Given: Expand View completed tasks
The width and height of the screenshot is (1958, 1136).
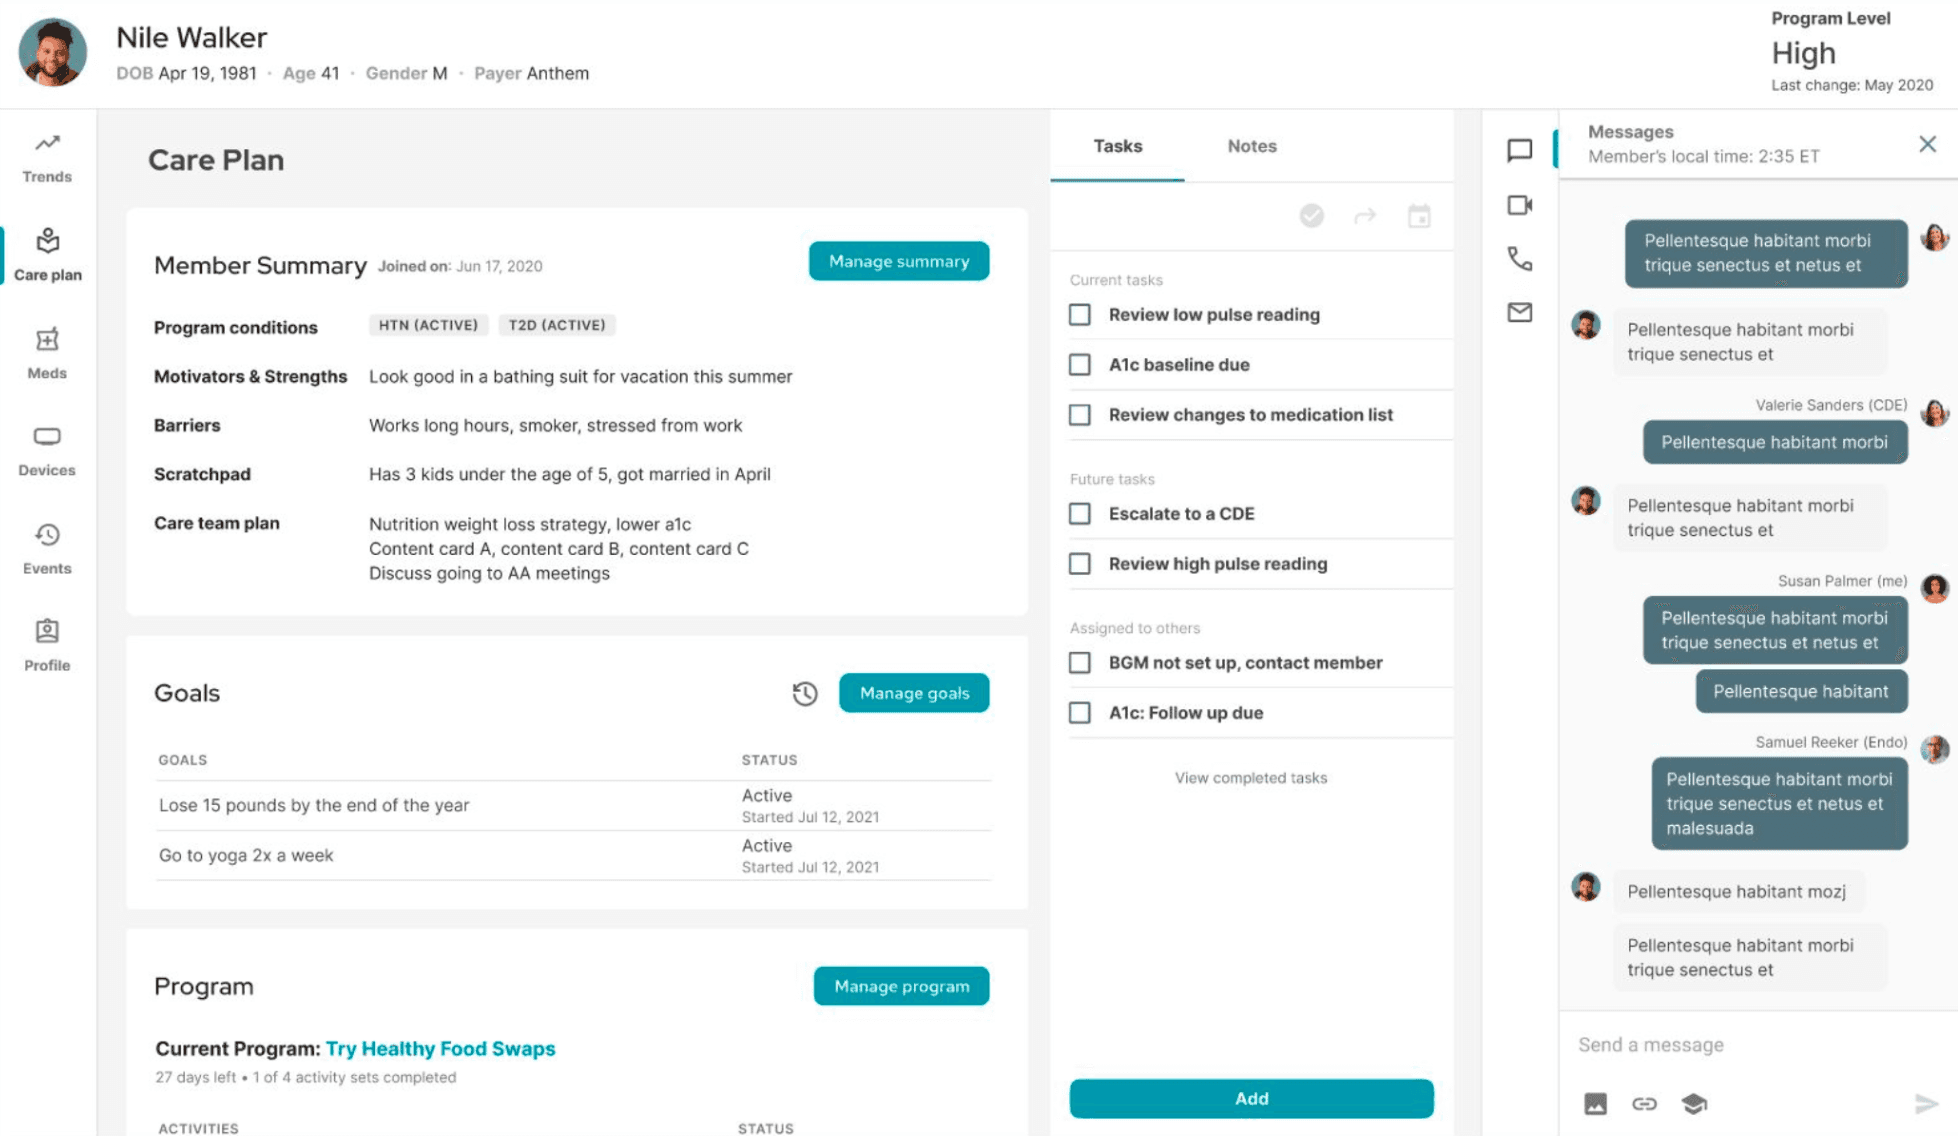Looking at the screenshot, I should 1250,778.
